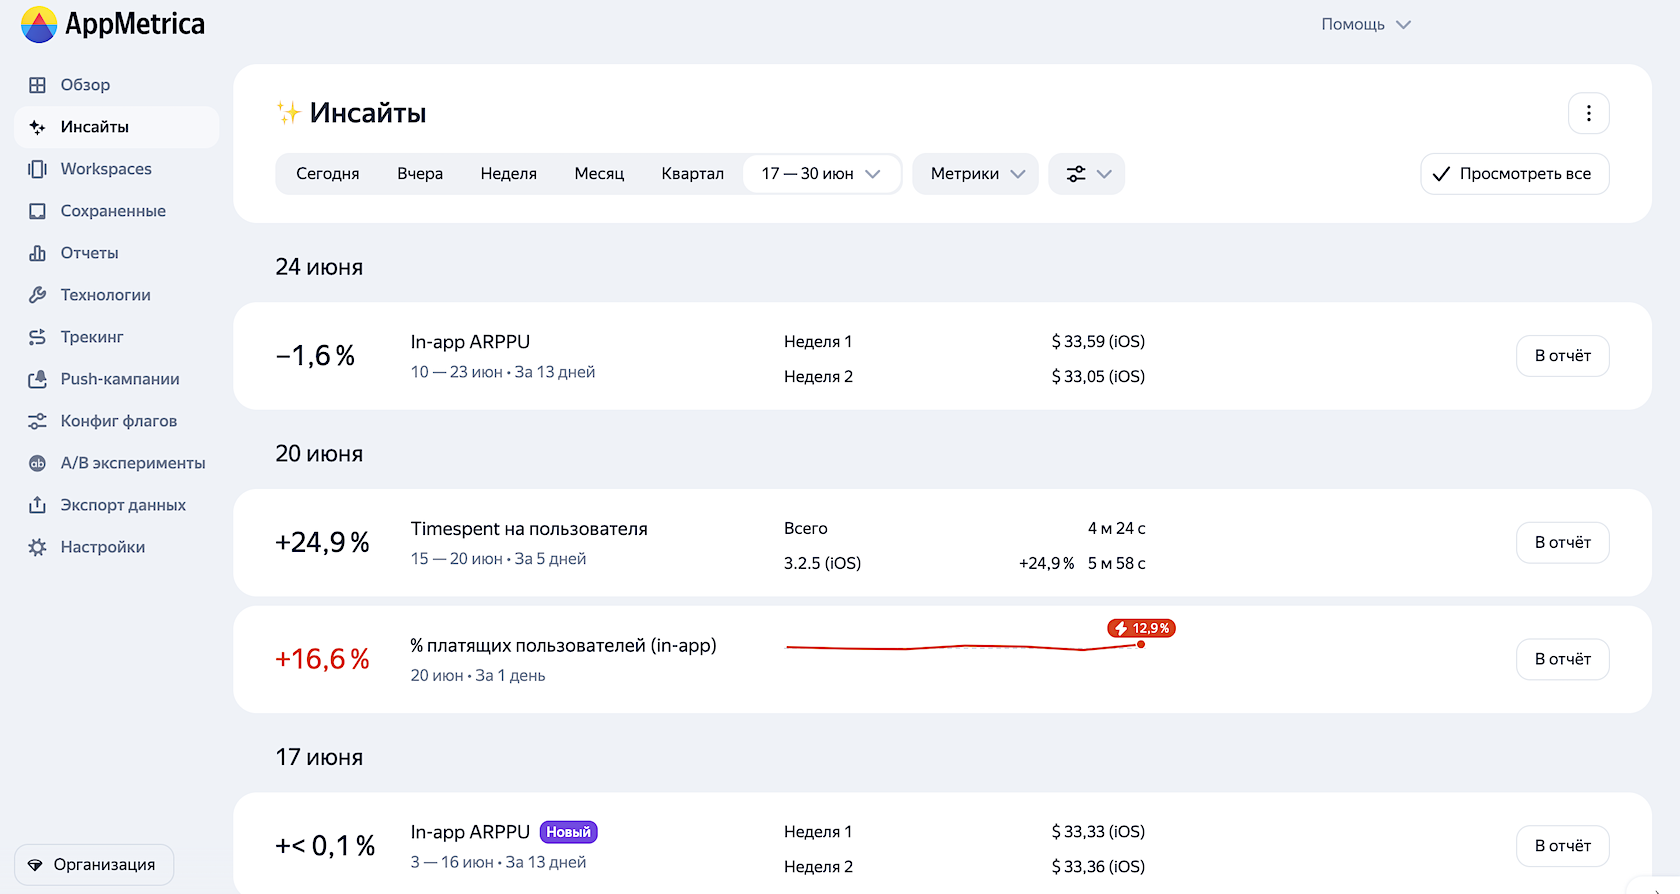
Task: Open Обзор via its grid icon
Action: click(x=37, y=85)
